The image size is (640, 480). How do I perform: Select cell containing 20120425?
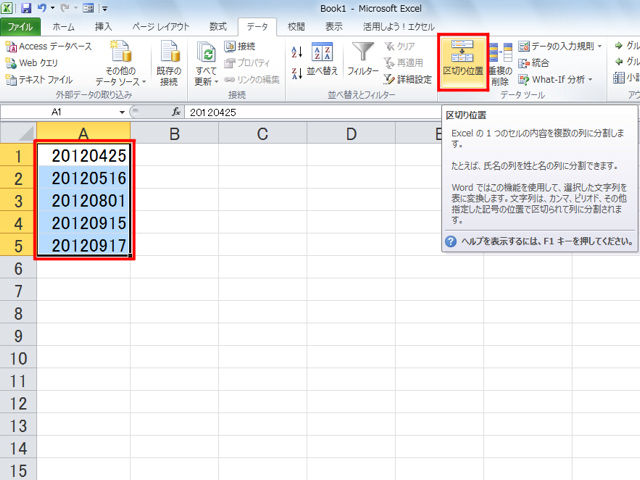84,155
